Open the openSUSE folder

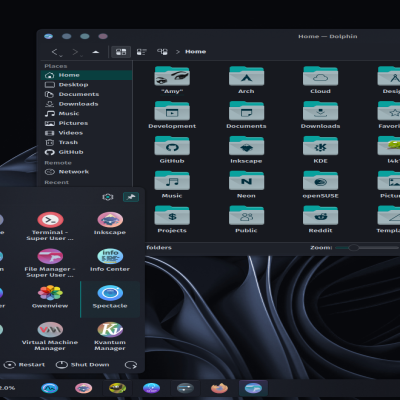pyautogui.click(x=320, y=185)
